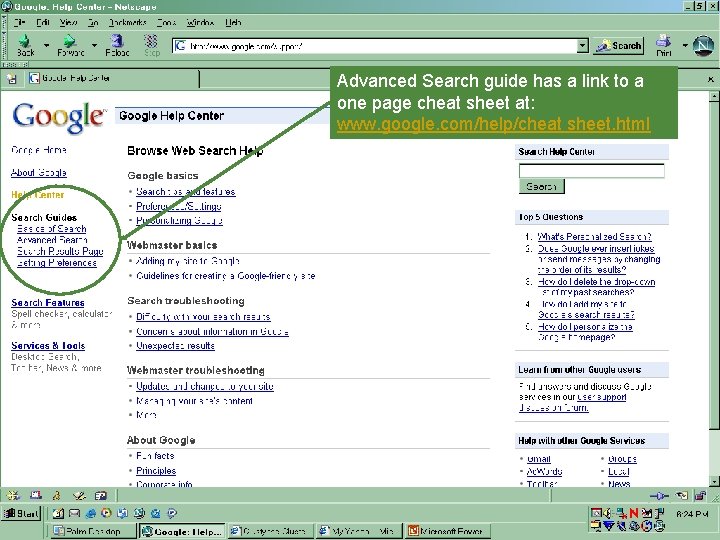Close the current tab with the X
Screen dimensions: 720x540
tap(711, 79)
